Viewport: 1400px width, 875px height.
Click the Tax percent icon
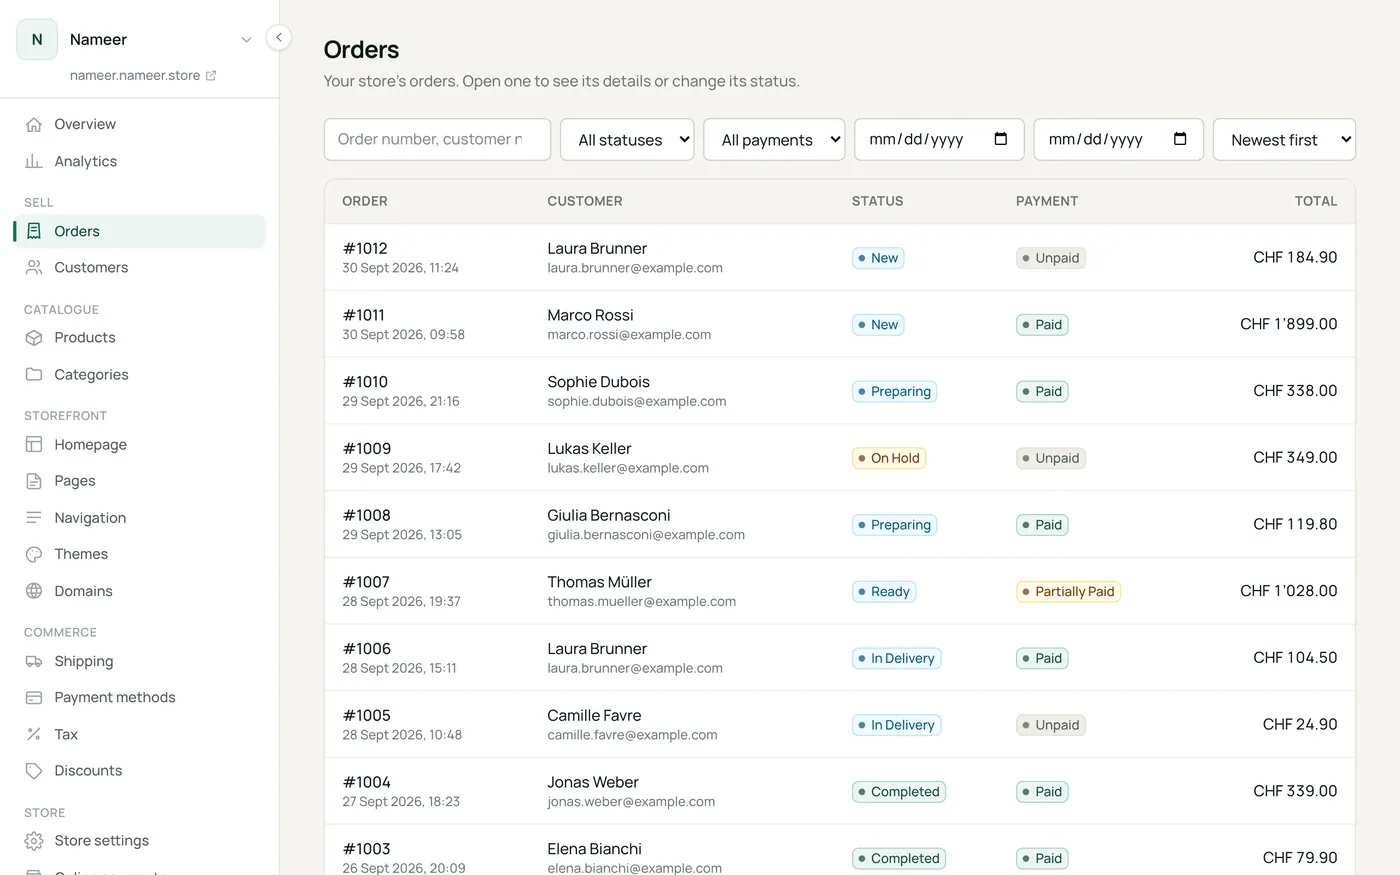pos(34,734)
